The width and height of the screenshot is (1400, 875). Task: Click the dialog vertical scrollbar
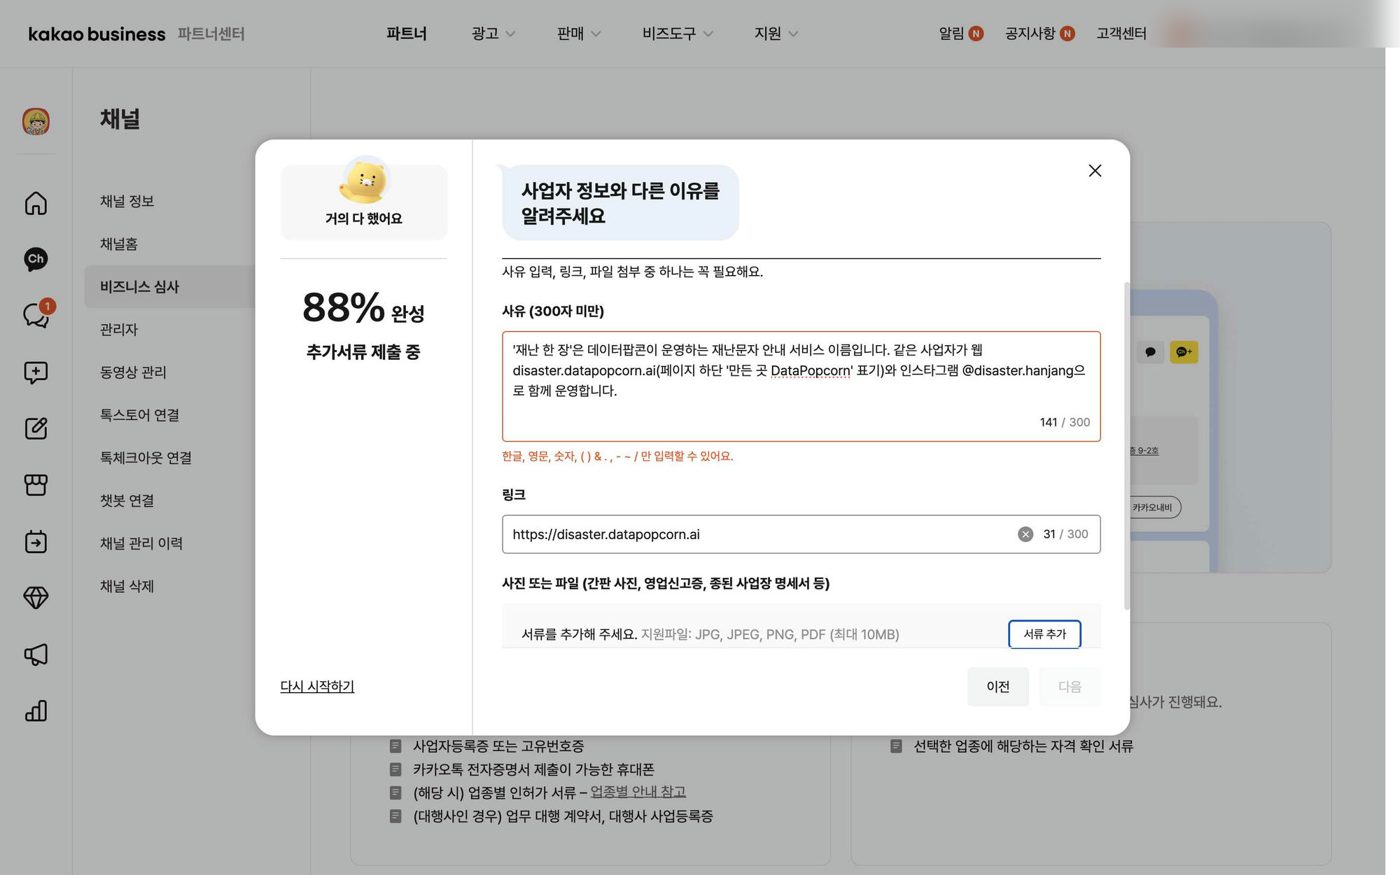(x=1127, y=445)
